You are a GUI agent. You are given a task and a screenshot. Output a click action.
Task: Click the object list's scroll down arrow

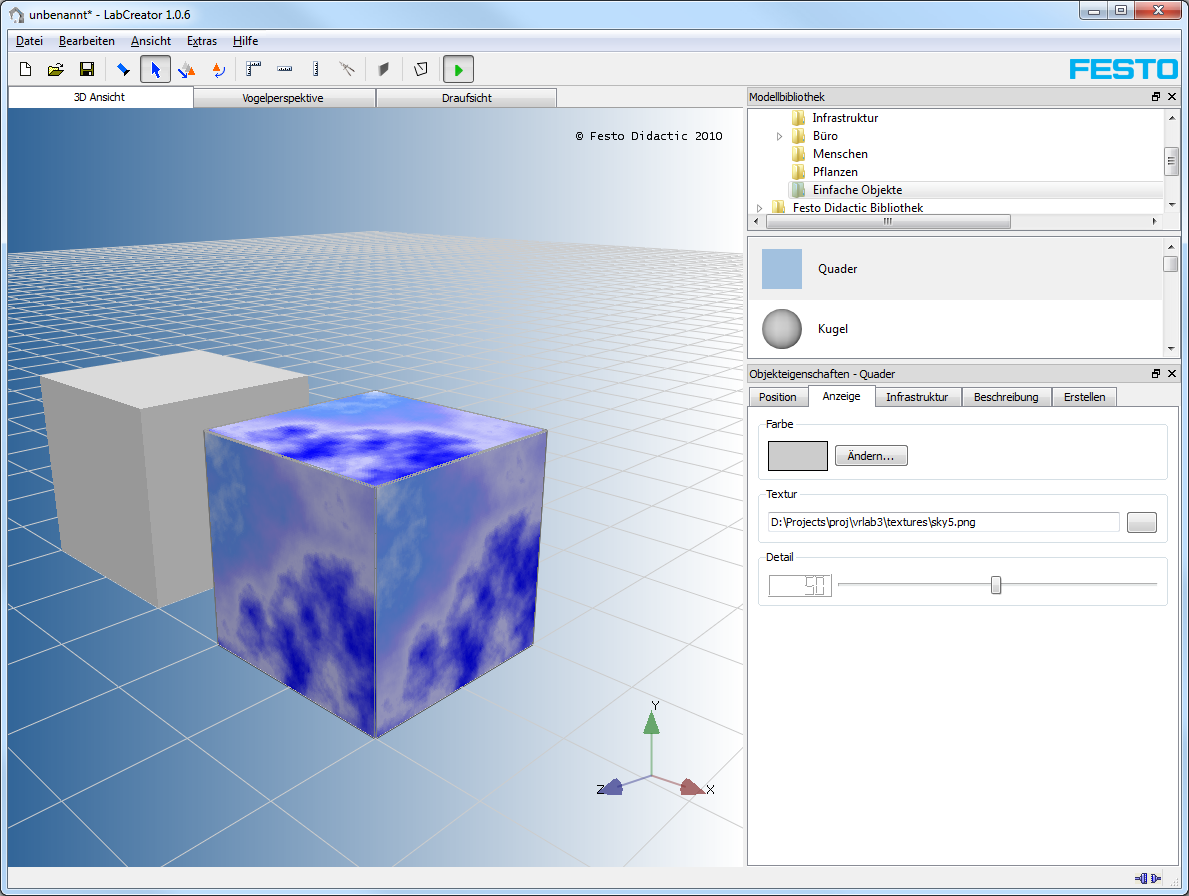1172,349
